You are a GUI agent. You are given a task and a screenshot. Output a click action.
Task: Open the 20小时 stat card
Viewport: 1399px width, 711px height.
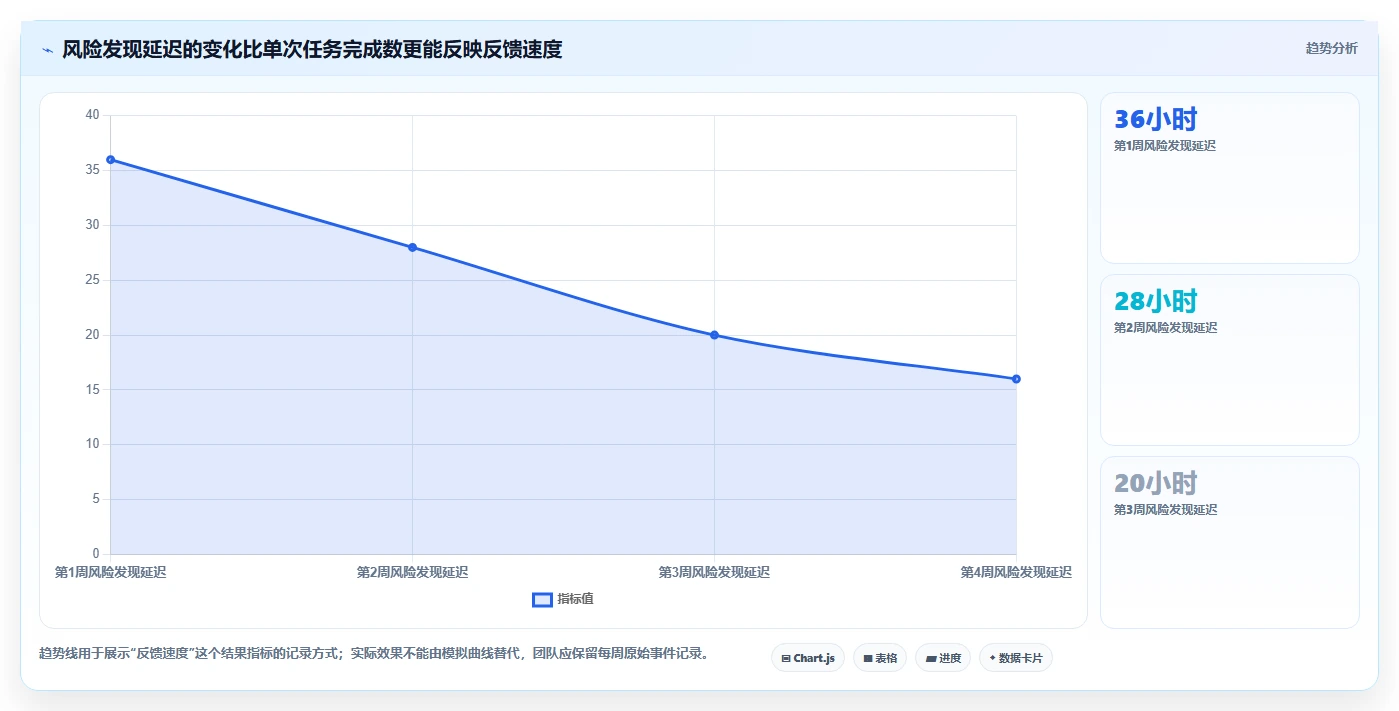(x=1230, y=543)
